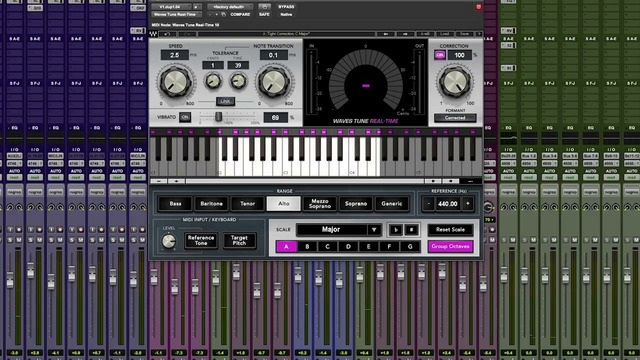
Task: Click the Note Transition value field 0.1
Action: [273, 55]
